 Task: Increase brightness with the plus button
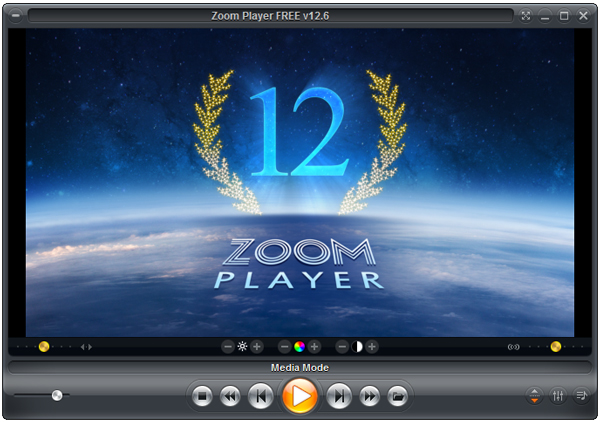(257, 347)
